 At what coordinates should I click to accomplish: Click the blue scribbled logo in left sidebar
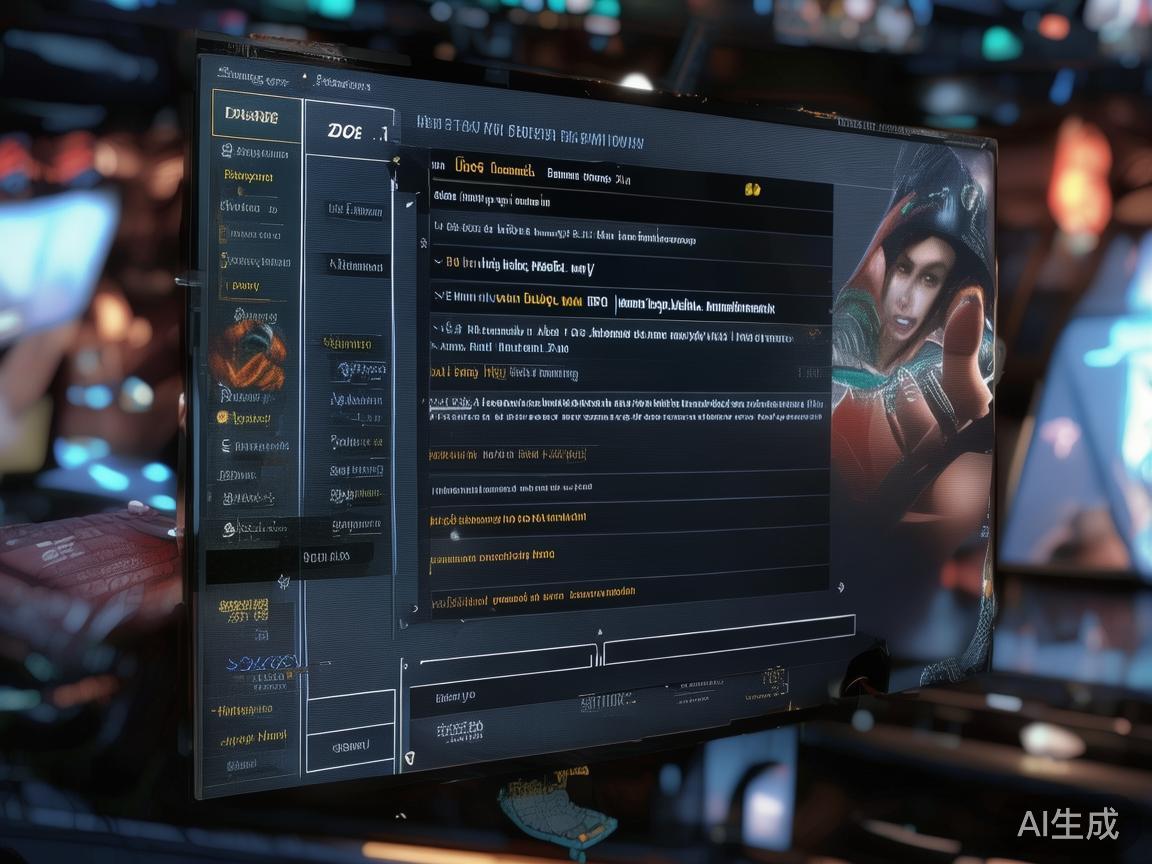point(262,662)
